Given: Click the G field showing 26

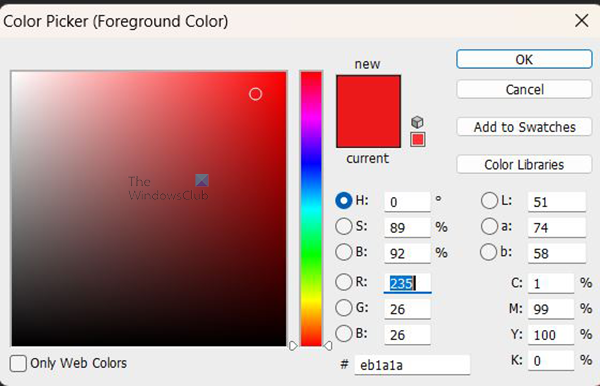Looking at the screenshot, I should pyautogui.click(x=407, y=309).
